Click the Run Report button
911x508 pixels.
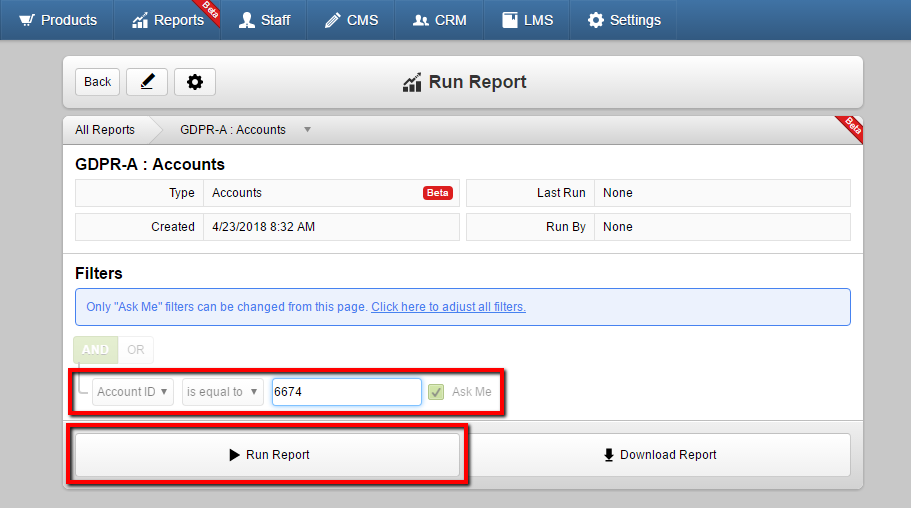tap(267, 455)
